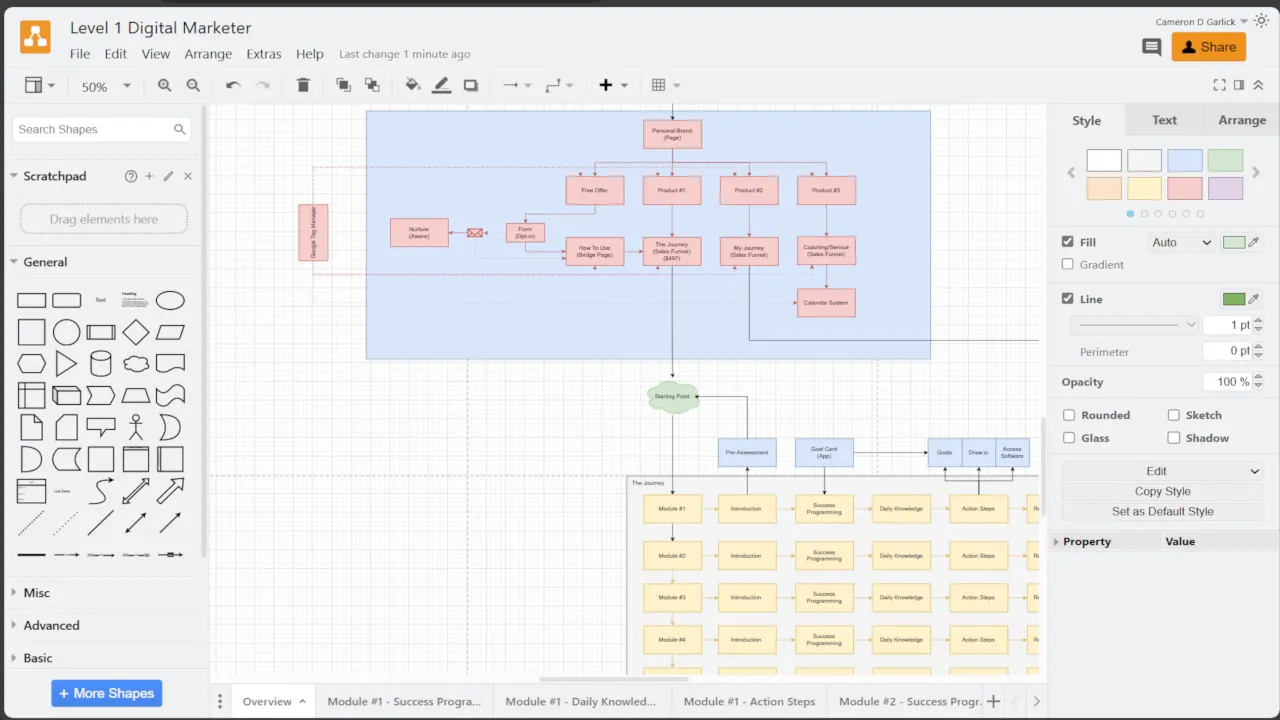Toggle fullscreen mode icon
Screen dimensions: 1280x720
(1219, 86)
